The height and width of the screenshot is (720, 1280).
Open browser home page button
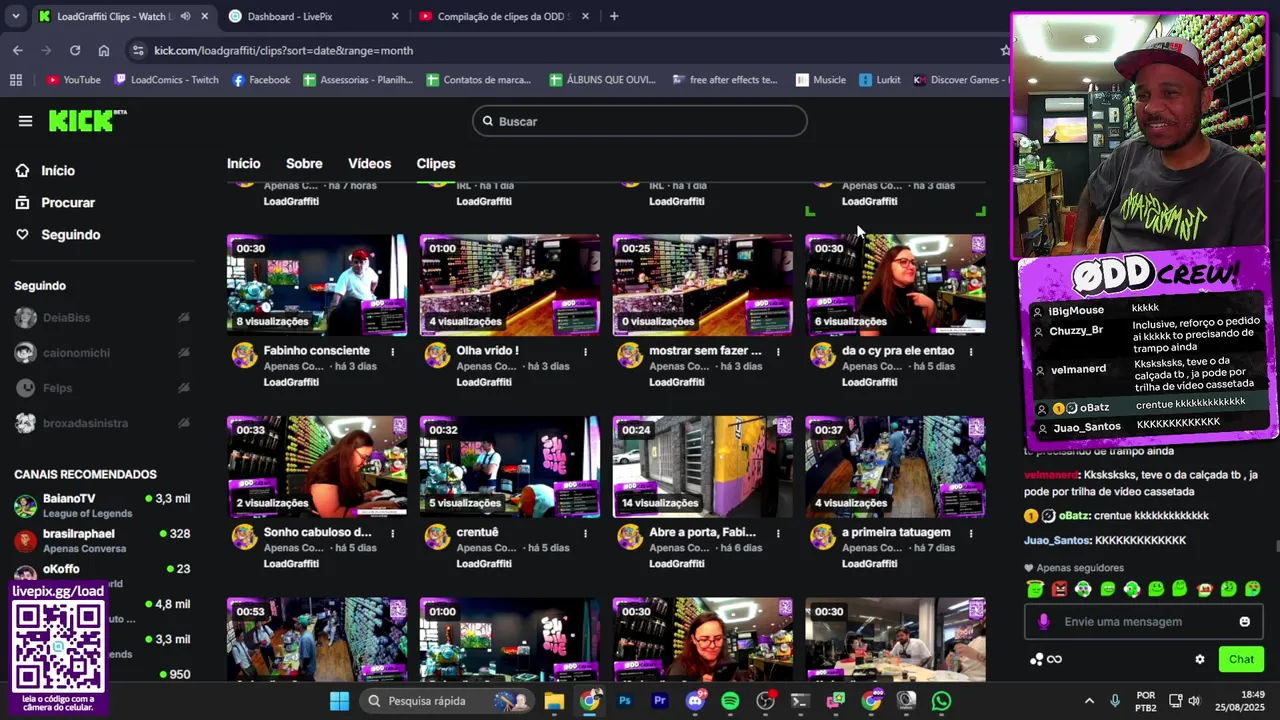[104, 50]
